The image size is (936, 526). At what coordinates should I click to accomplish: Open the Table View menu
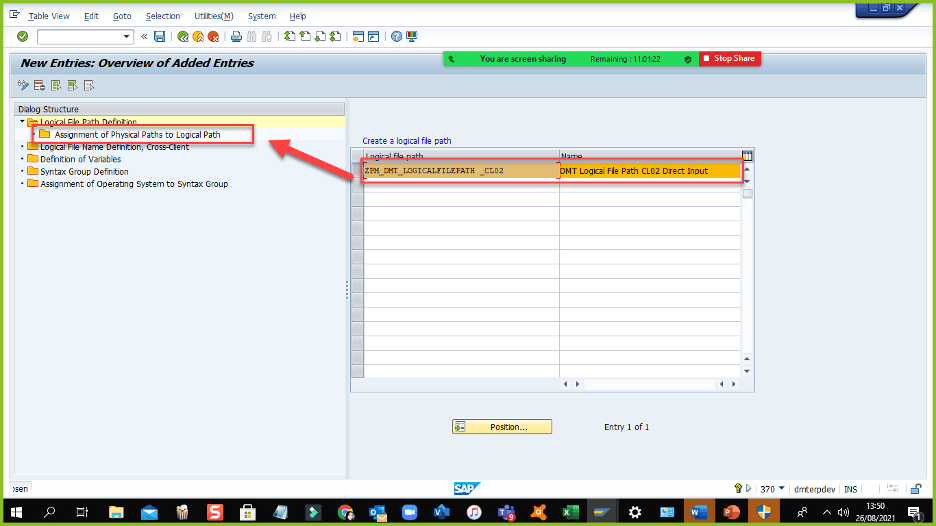[x=49, y=16]
